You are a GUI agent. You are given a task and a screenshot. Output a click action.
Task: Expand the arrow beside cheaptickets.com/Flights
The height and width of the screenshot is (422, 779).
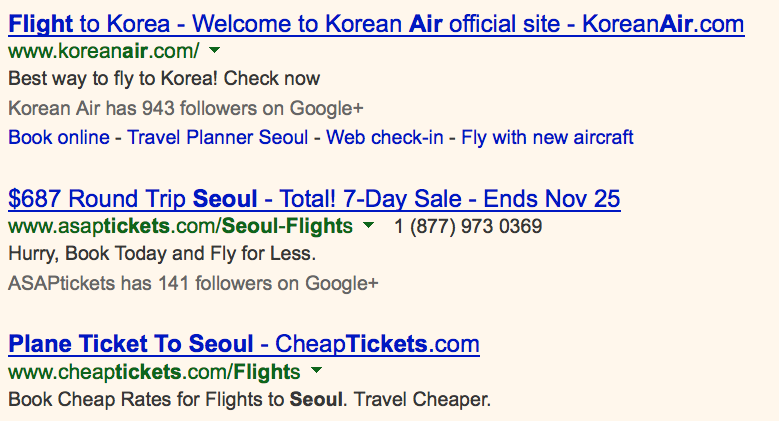coord(316,372)
